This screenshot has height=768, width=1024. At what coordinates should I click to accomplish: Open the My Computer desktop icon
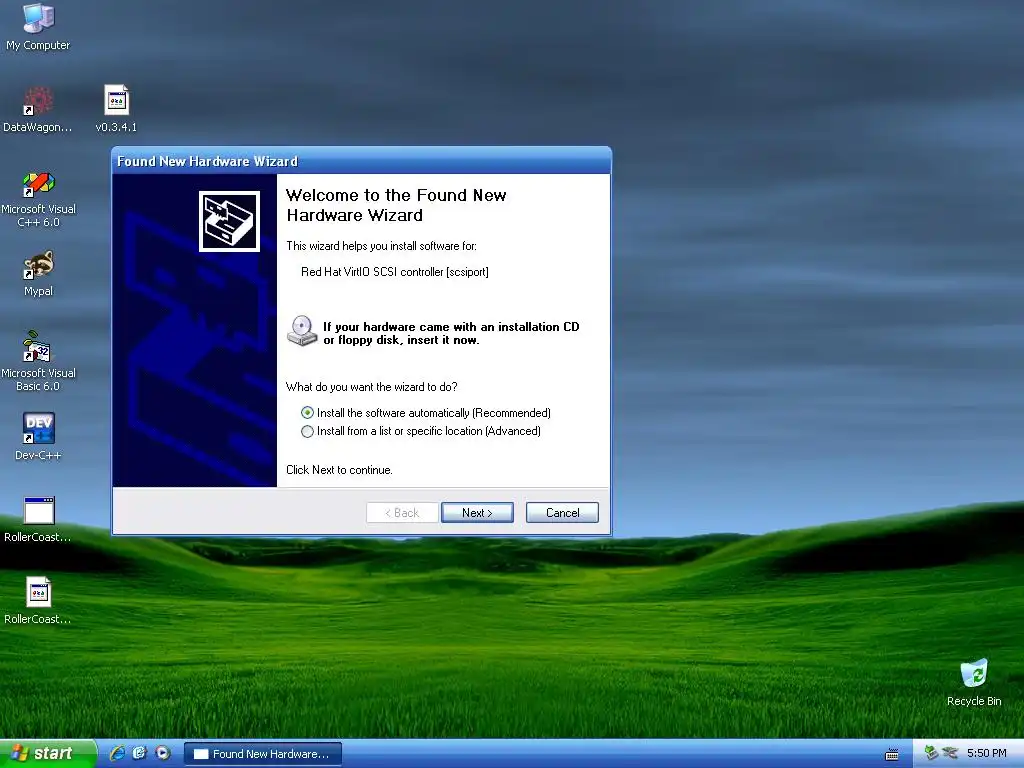click(38, 26)
